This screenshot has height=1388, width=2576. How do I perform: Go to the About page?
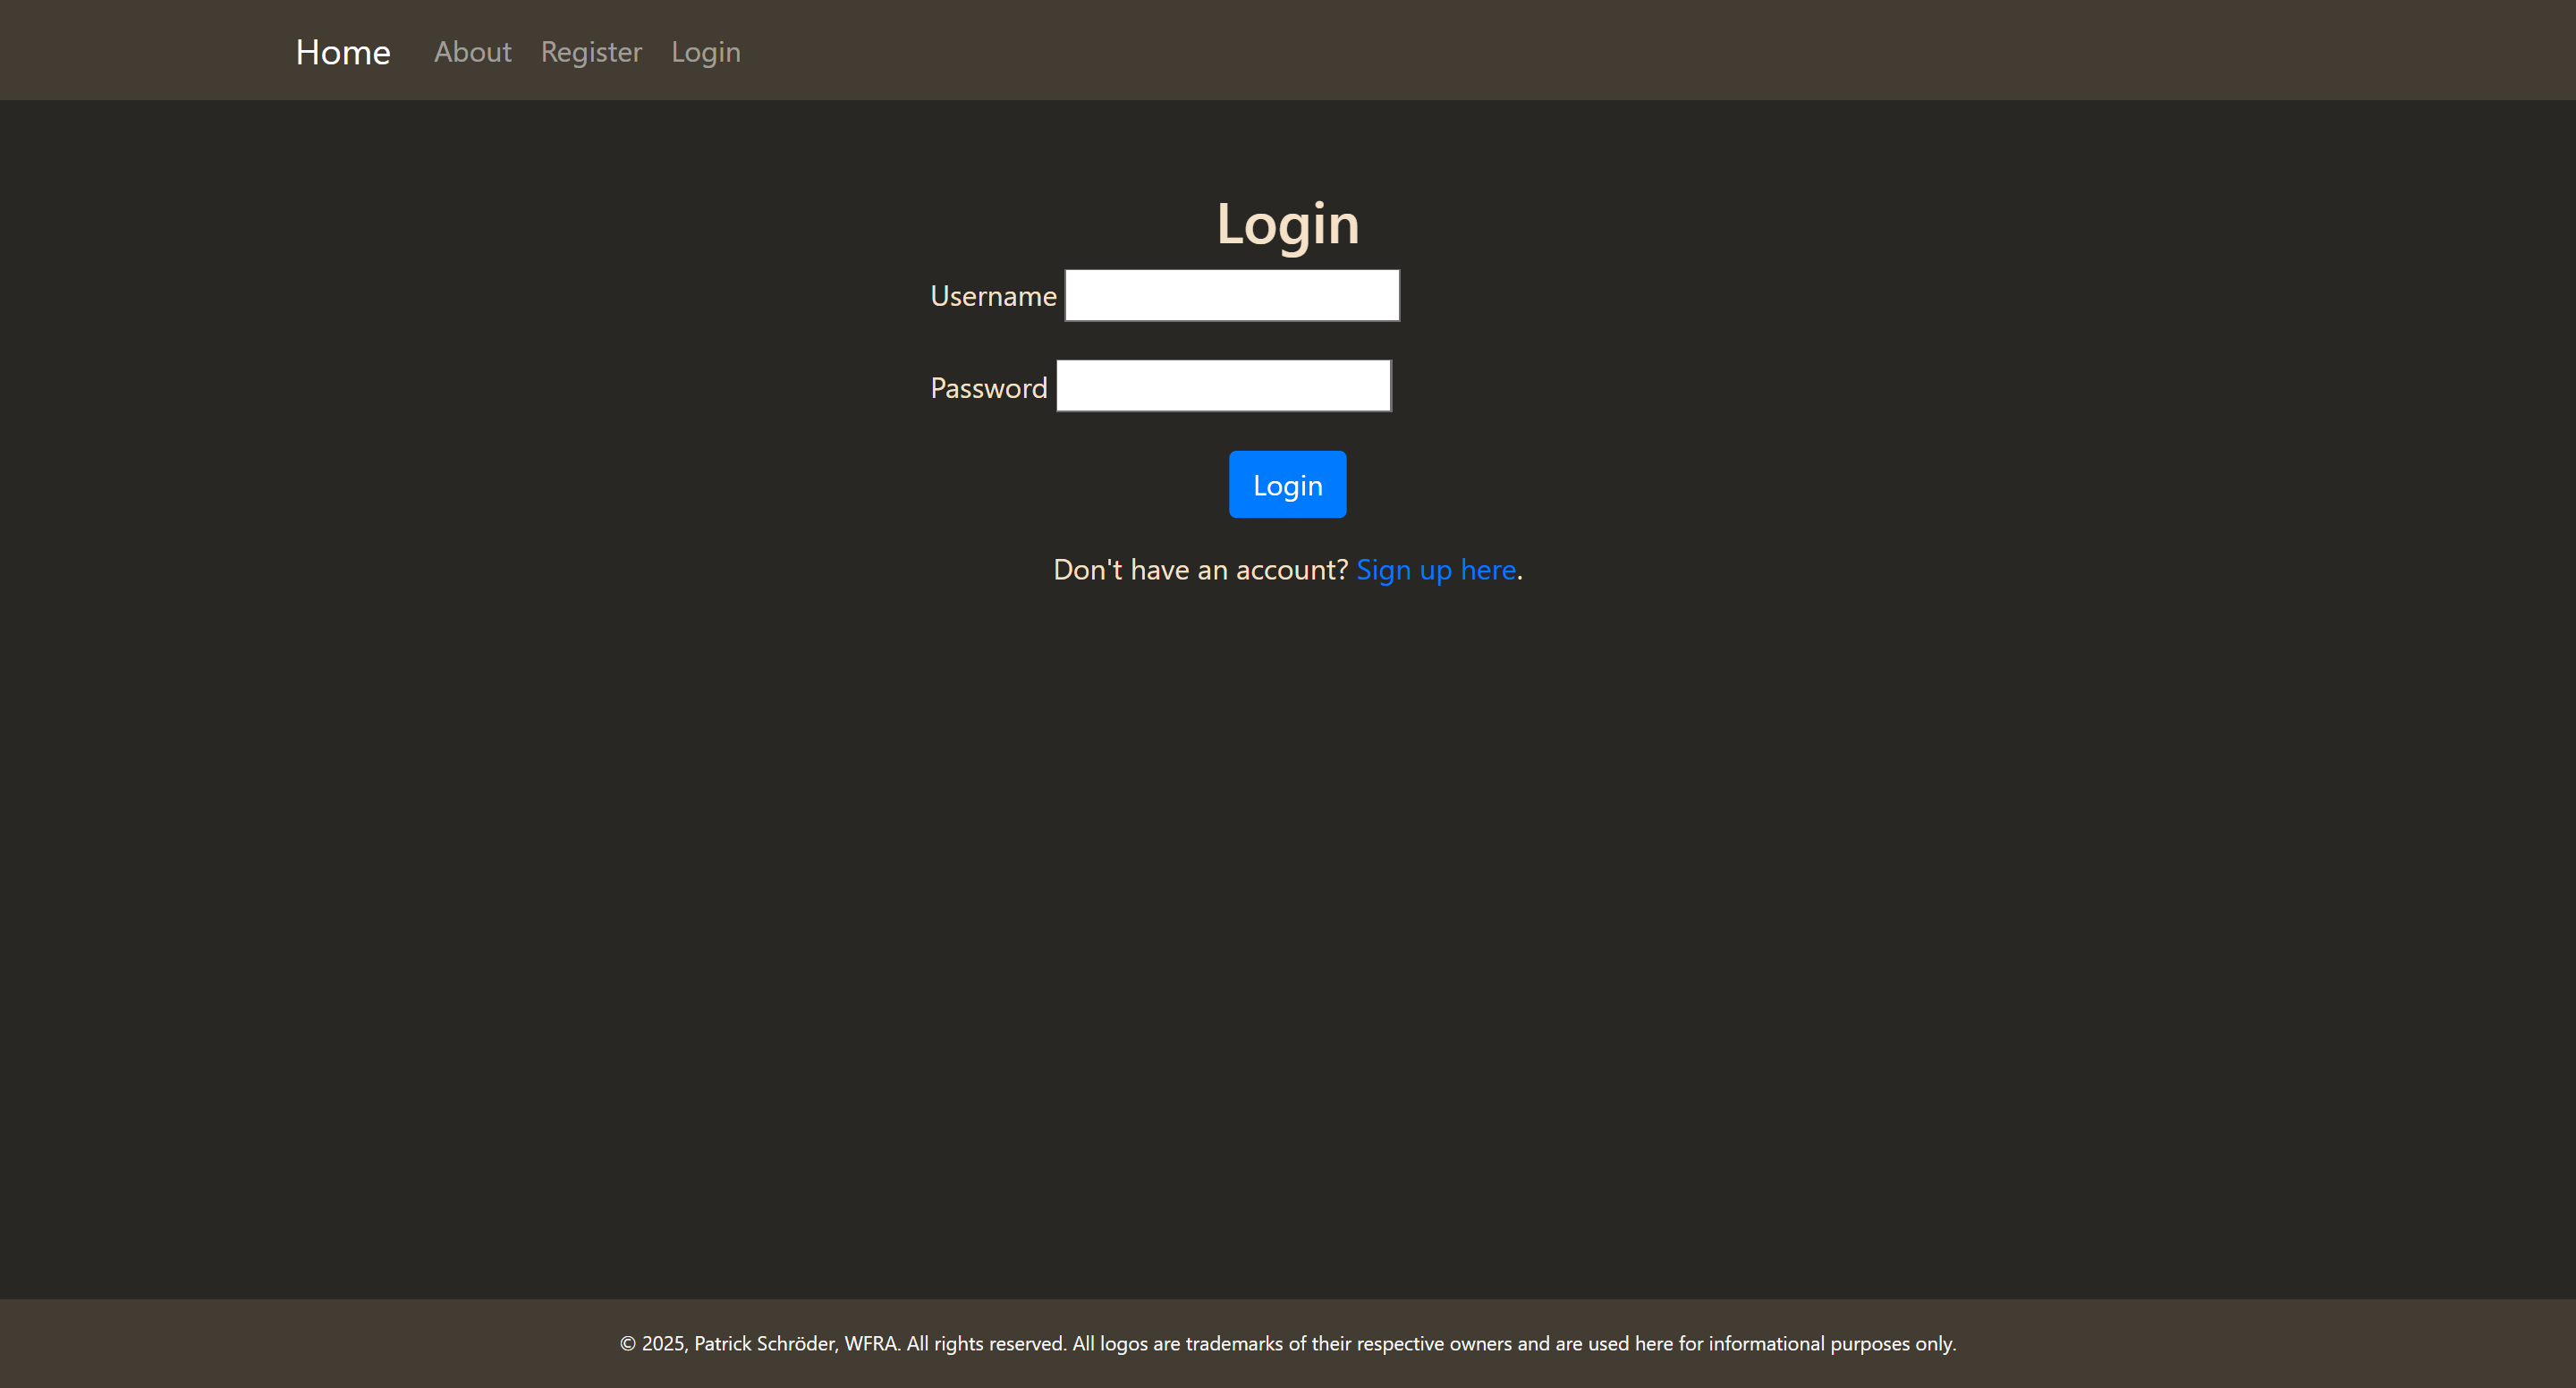[x=472, y=52]
